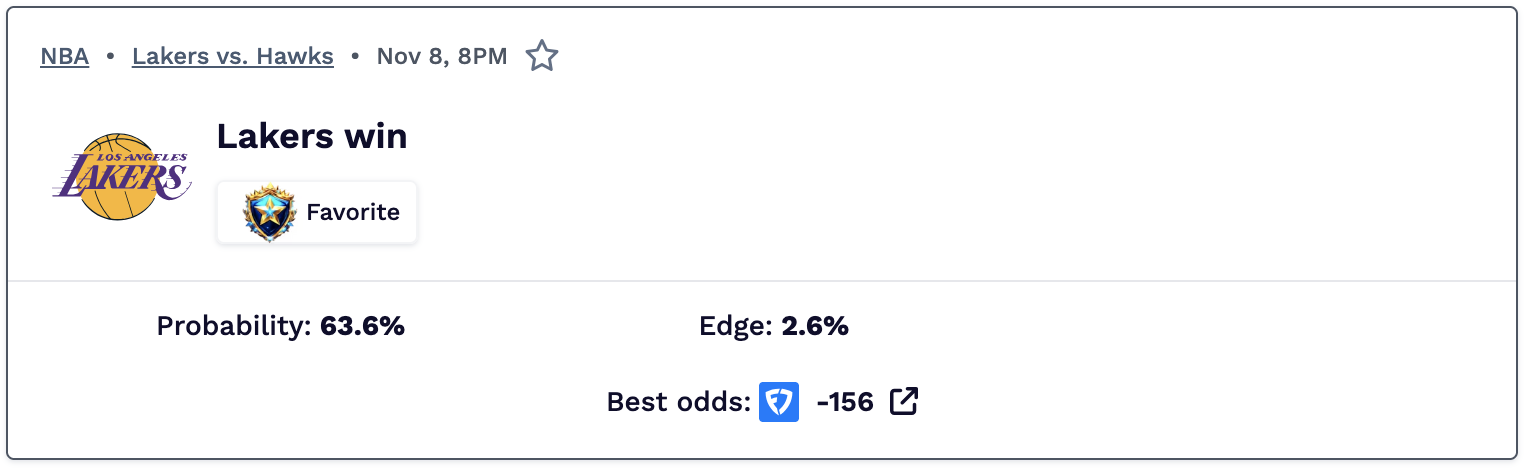Image resolution: width=1526 pixels, height=470 pixels.
Task: Click the "Favorite" badge label text
Action: point(353,213)
